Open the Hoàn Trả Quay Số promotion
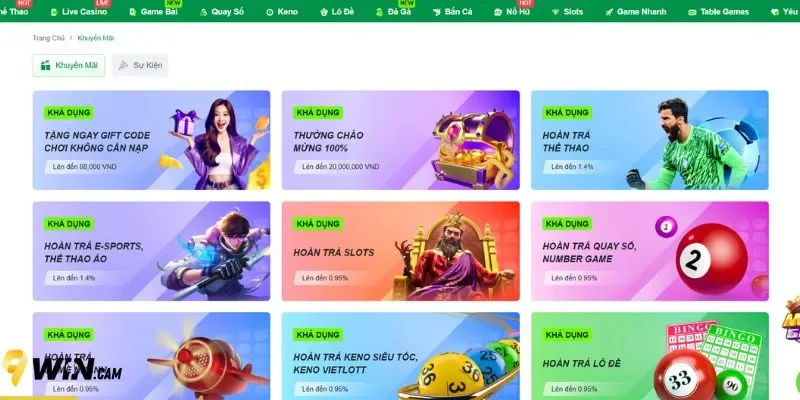The width and height of the screenshot is (800, 400). [x=649, y=251]
